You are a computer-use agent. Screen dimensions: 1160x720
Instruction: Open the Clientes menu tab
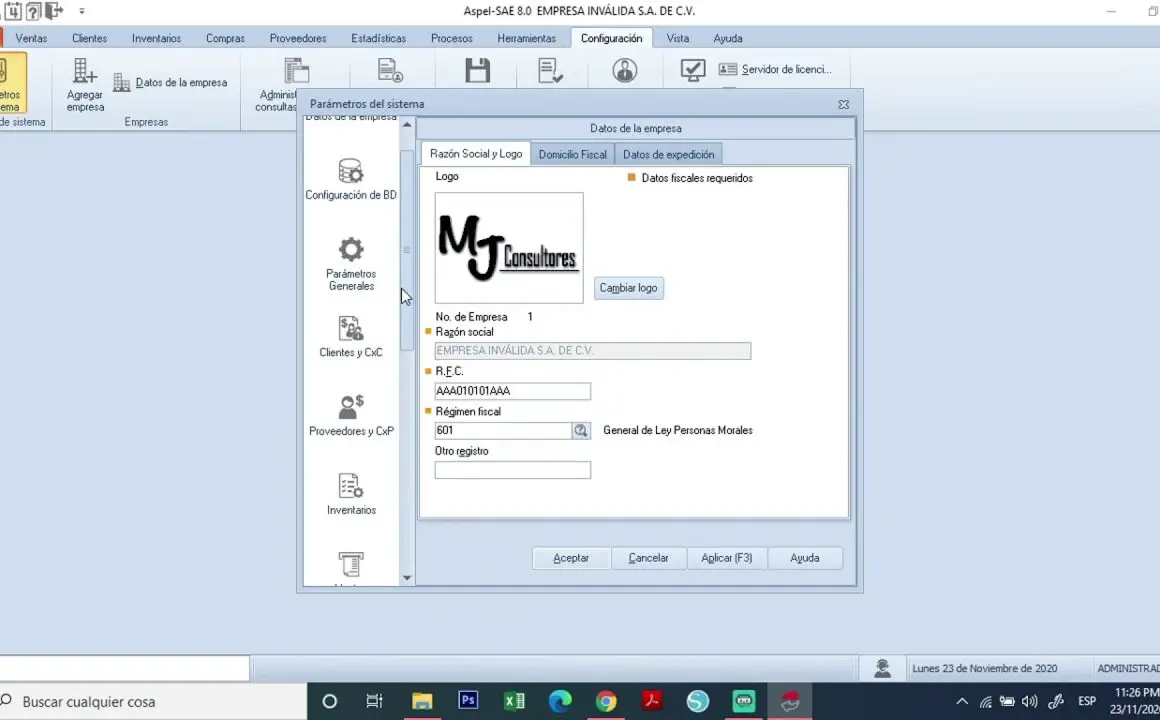(90, 38)
